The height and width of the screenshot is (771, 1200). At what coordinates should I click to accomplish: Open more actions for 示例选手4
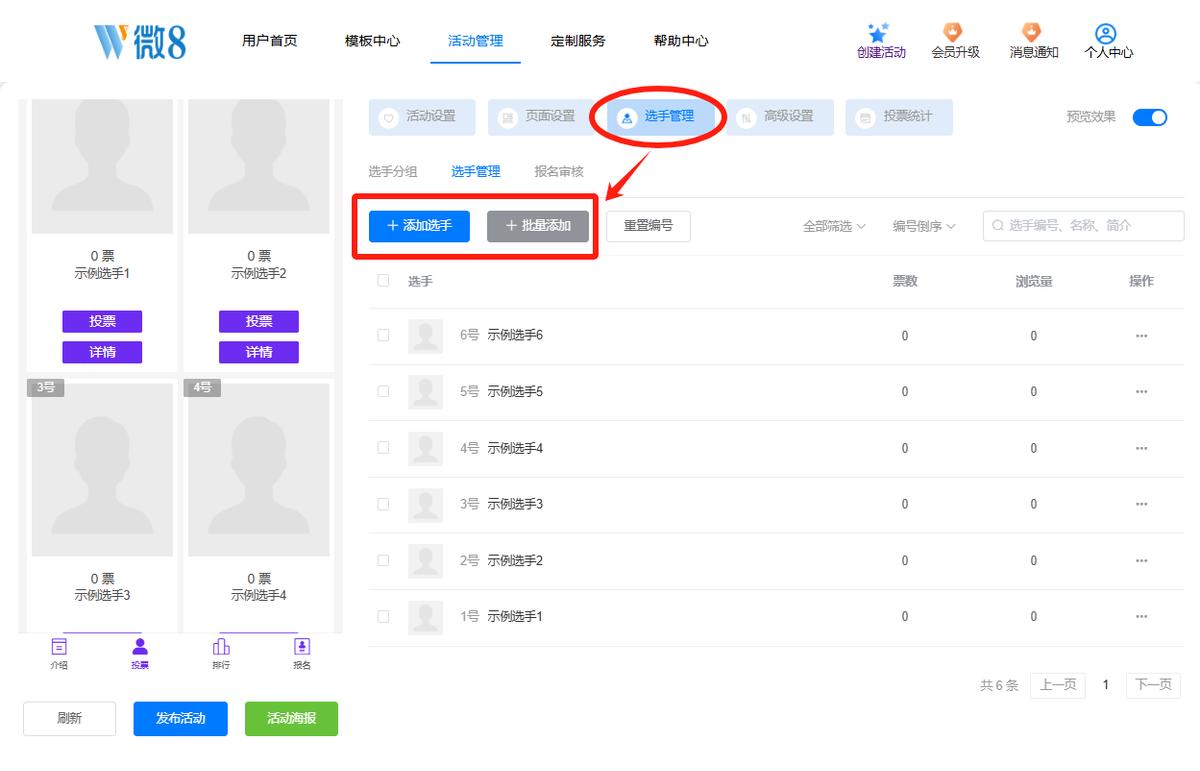tap(1141, 448)
